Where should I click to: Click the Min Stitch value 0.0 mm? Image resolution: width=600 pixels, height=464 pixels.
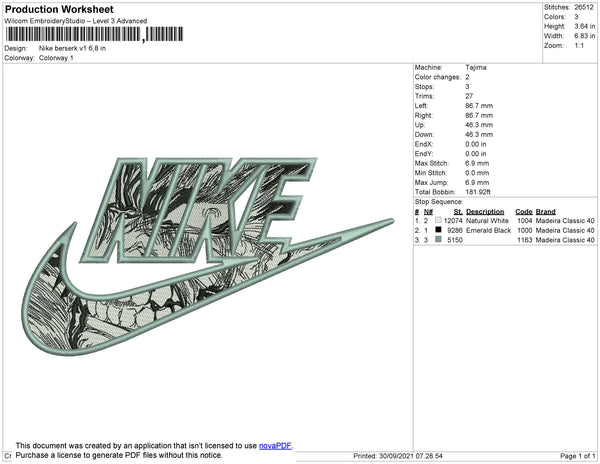pos(477,173)
